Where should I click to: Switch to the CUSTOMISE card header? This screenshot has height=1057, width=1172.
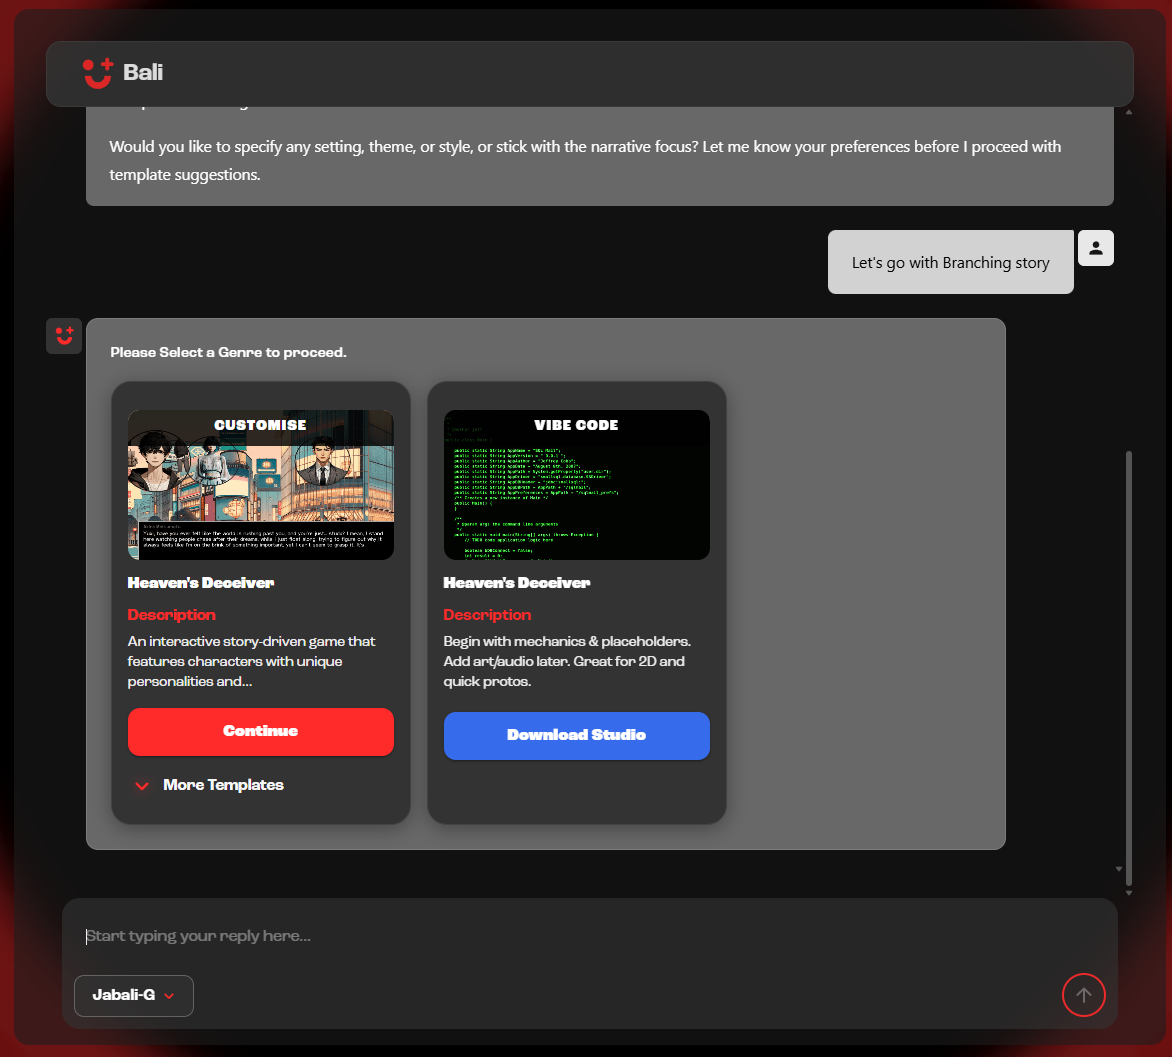(260, 424)
